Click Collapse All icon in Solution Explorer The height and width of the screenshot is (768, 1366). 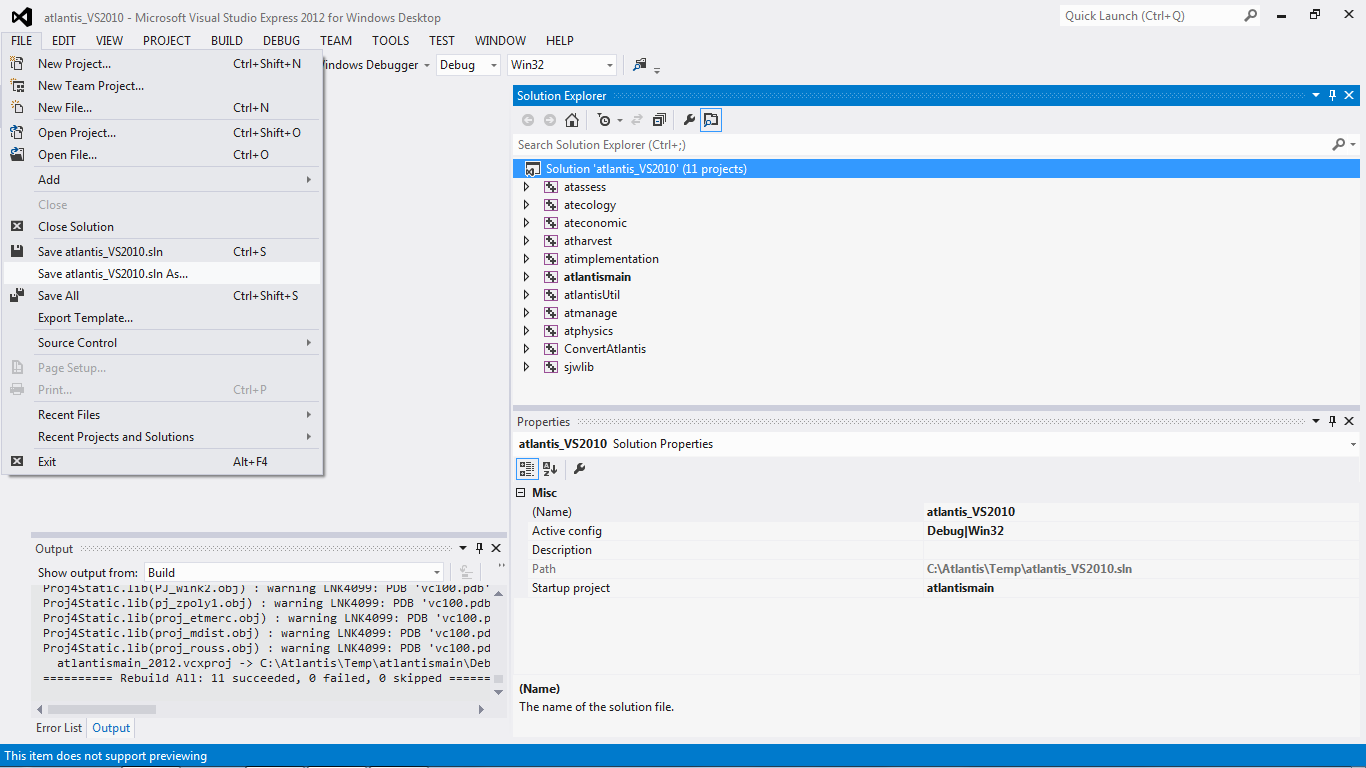(659, 120)
